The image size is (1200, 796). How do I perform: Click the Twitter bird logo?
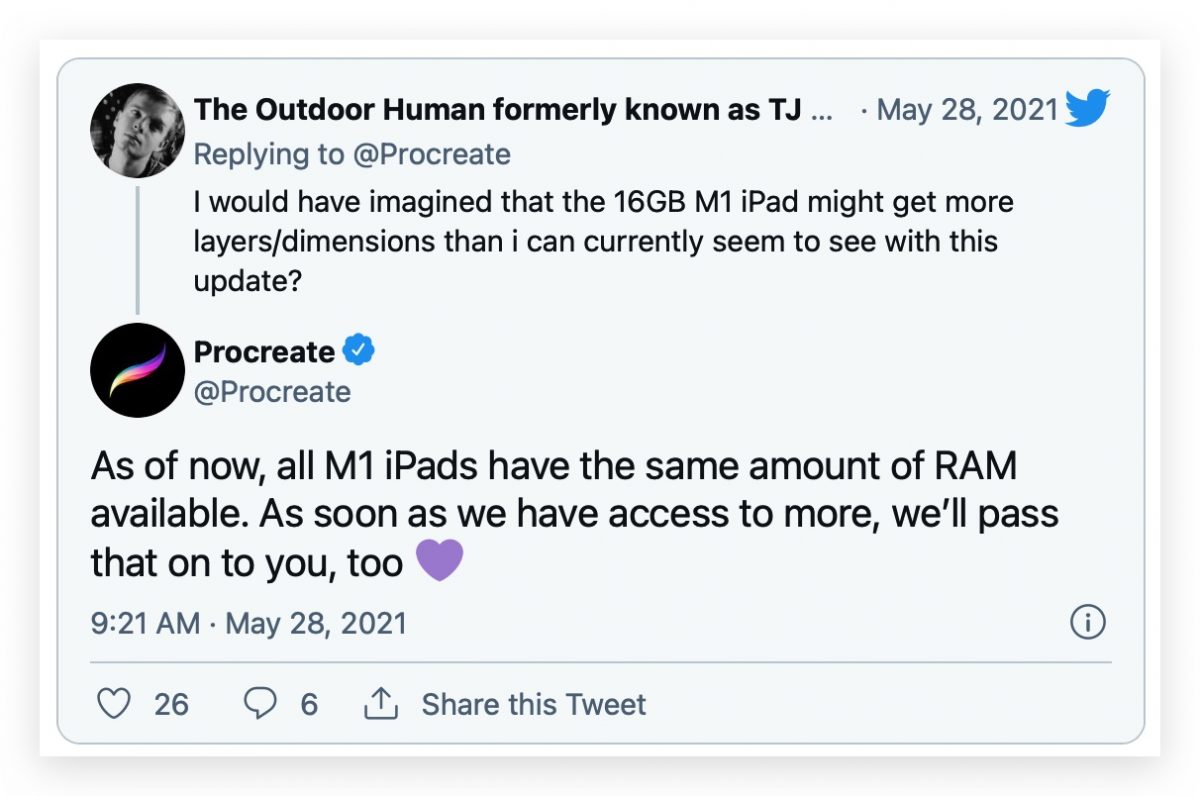pos(1087,108)
